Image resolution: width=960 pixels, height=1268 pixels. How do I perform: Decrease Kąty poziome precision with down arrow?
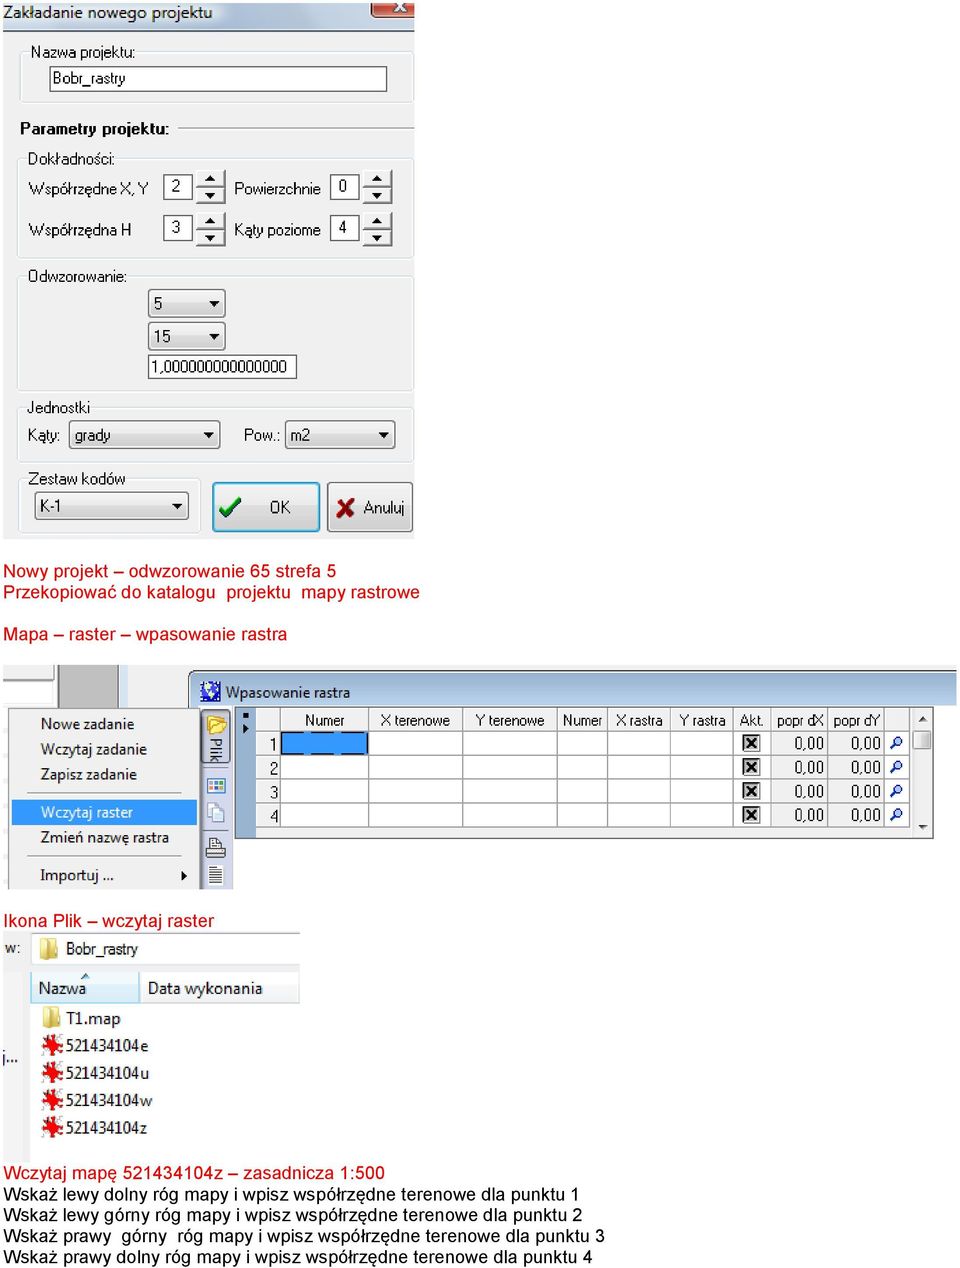coord(377,237)
